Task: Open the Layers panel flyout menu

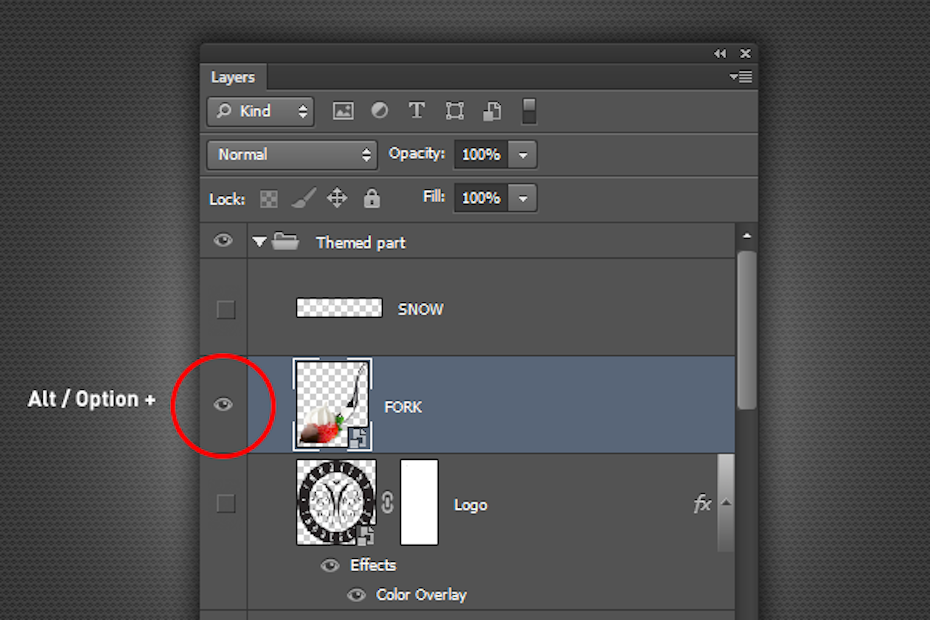Action: pyautogui.click(x=741, y=77)
